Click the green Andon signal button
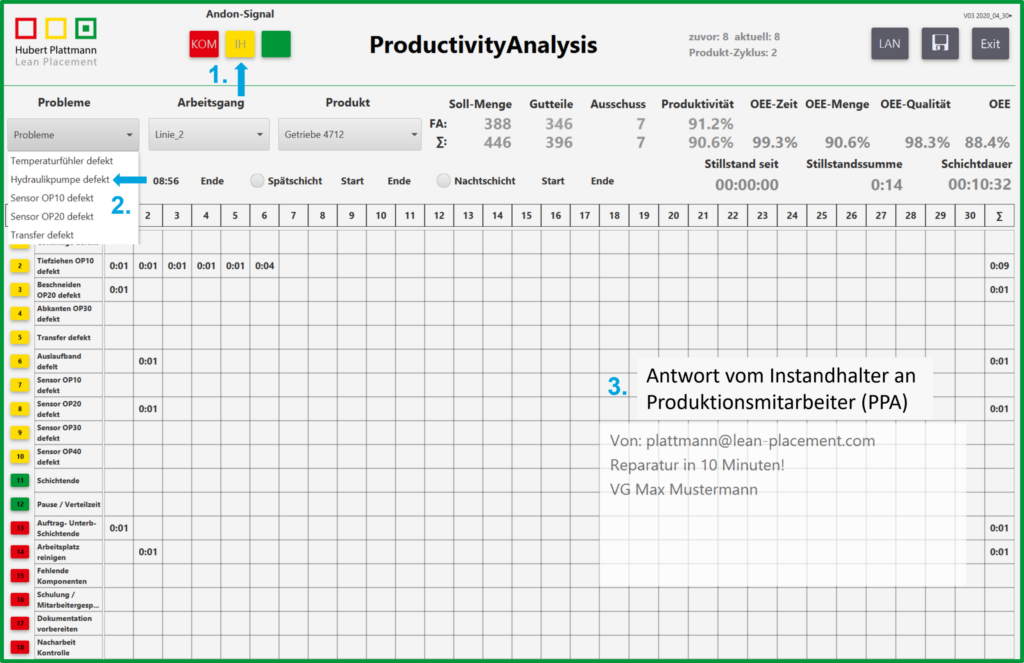Viewport: 1024px width, 663px height. (275, 44)
